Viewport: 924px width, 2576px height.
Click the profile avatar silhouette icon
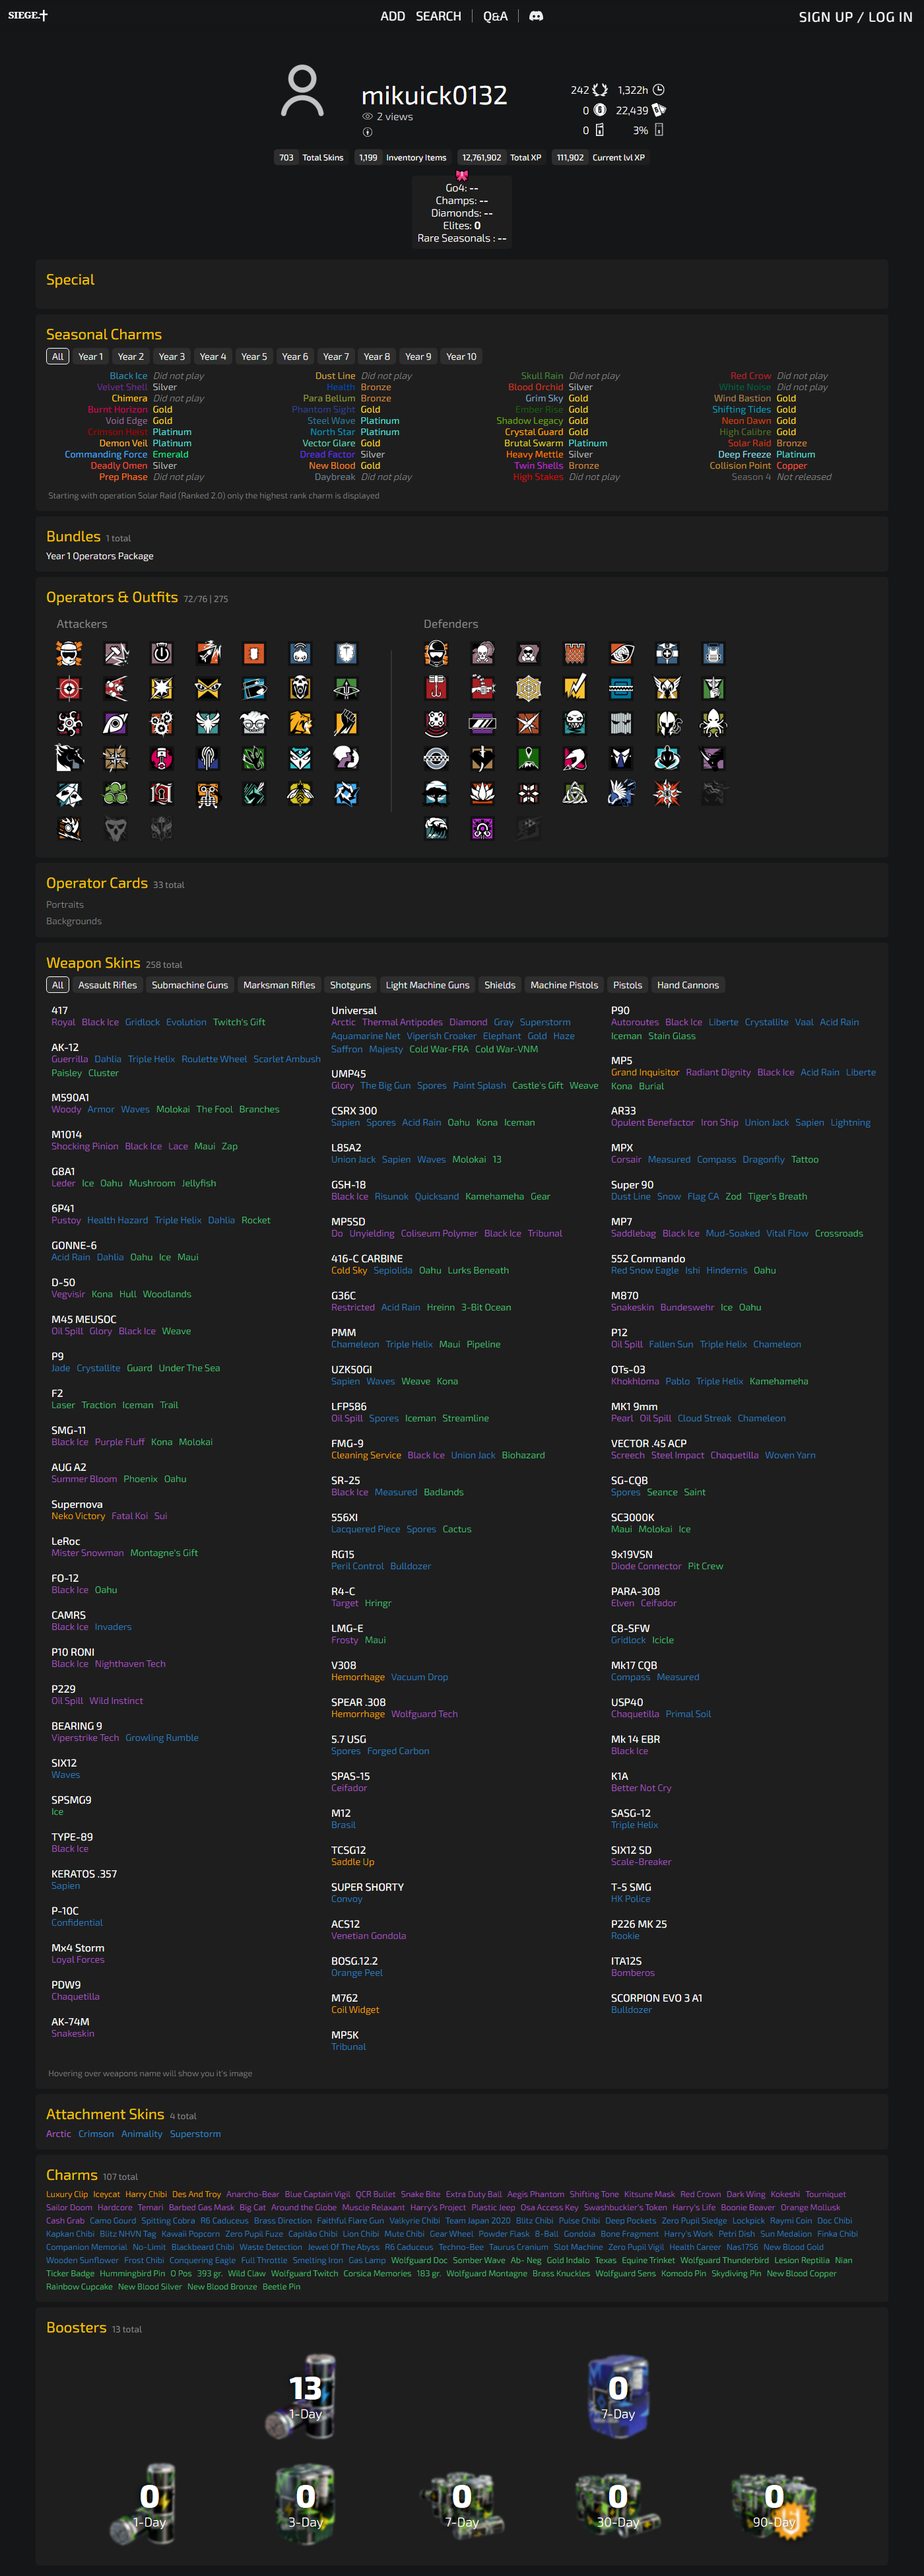[302, 92]
